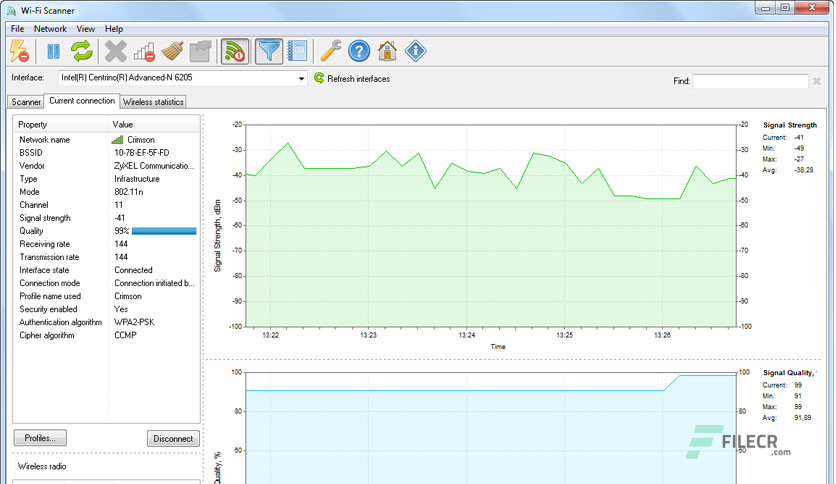Click the blue diamond info icon
Screen dimensions: 836x484
click(x=415, y=52)
